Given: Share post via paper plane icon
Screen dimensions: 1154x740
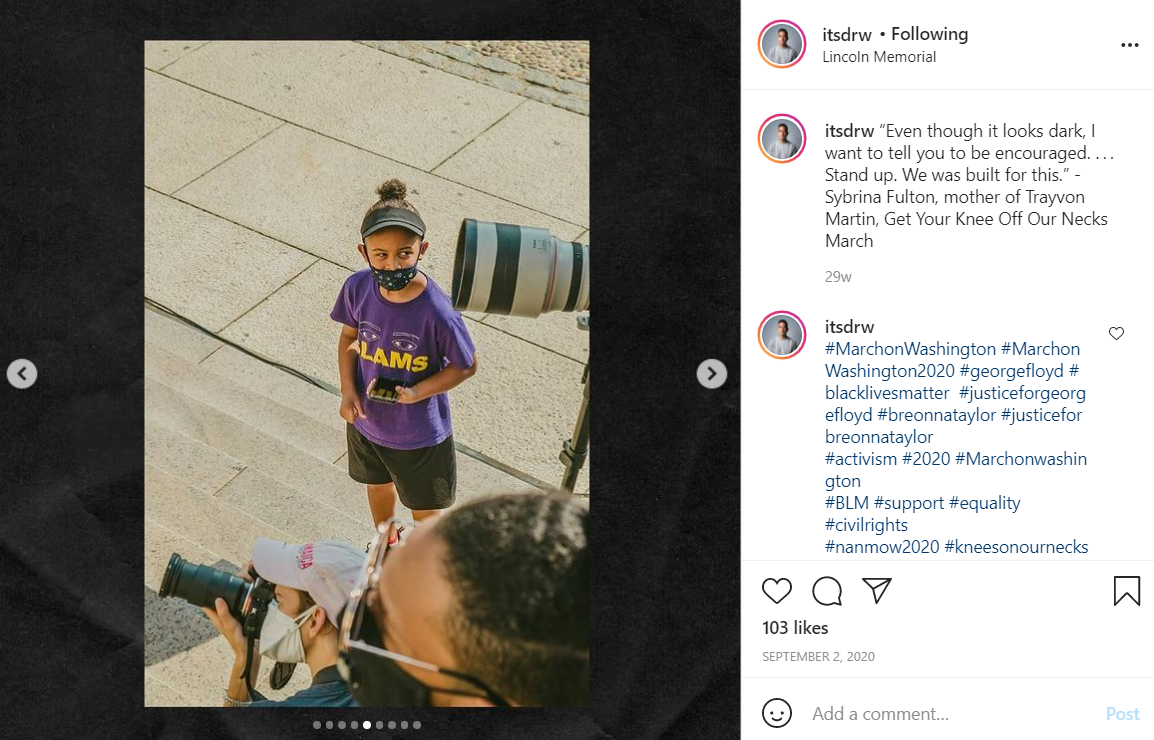Looking at the screenshot, I should [877, 591].
